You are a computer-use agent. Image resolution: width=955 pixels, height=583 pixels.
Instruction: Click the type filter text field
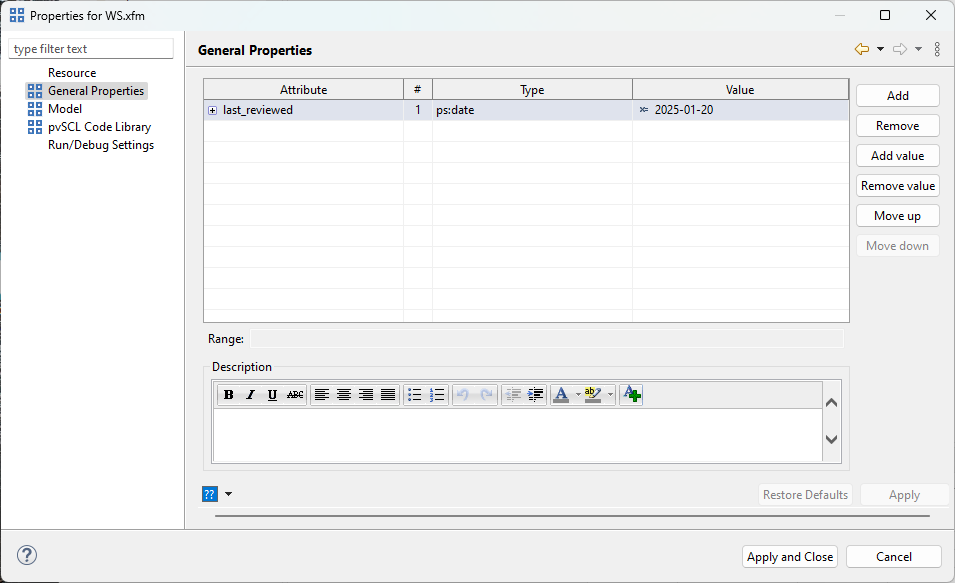point(90,48)
